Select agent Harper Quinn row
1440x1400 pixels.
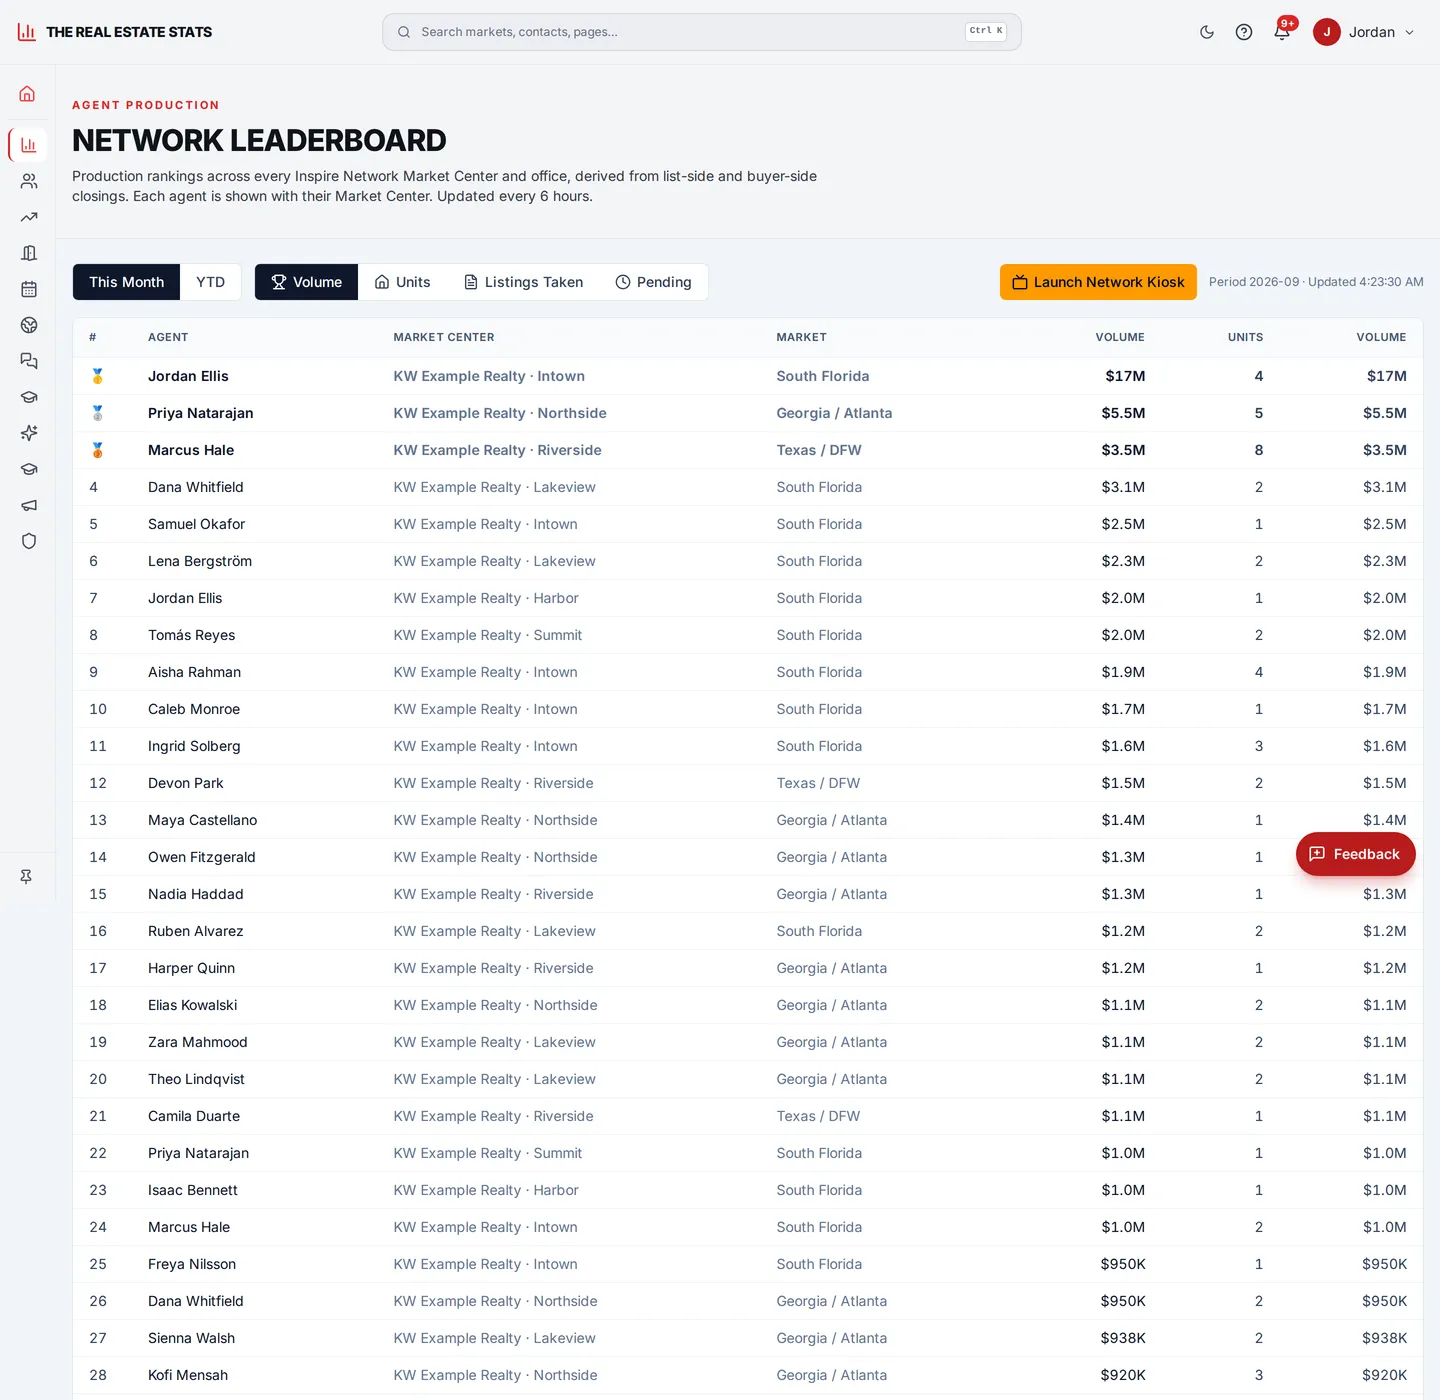(x=748, y=968)
